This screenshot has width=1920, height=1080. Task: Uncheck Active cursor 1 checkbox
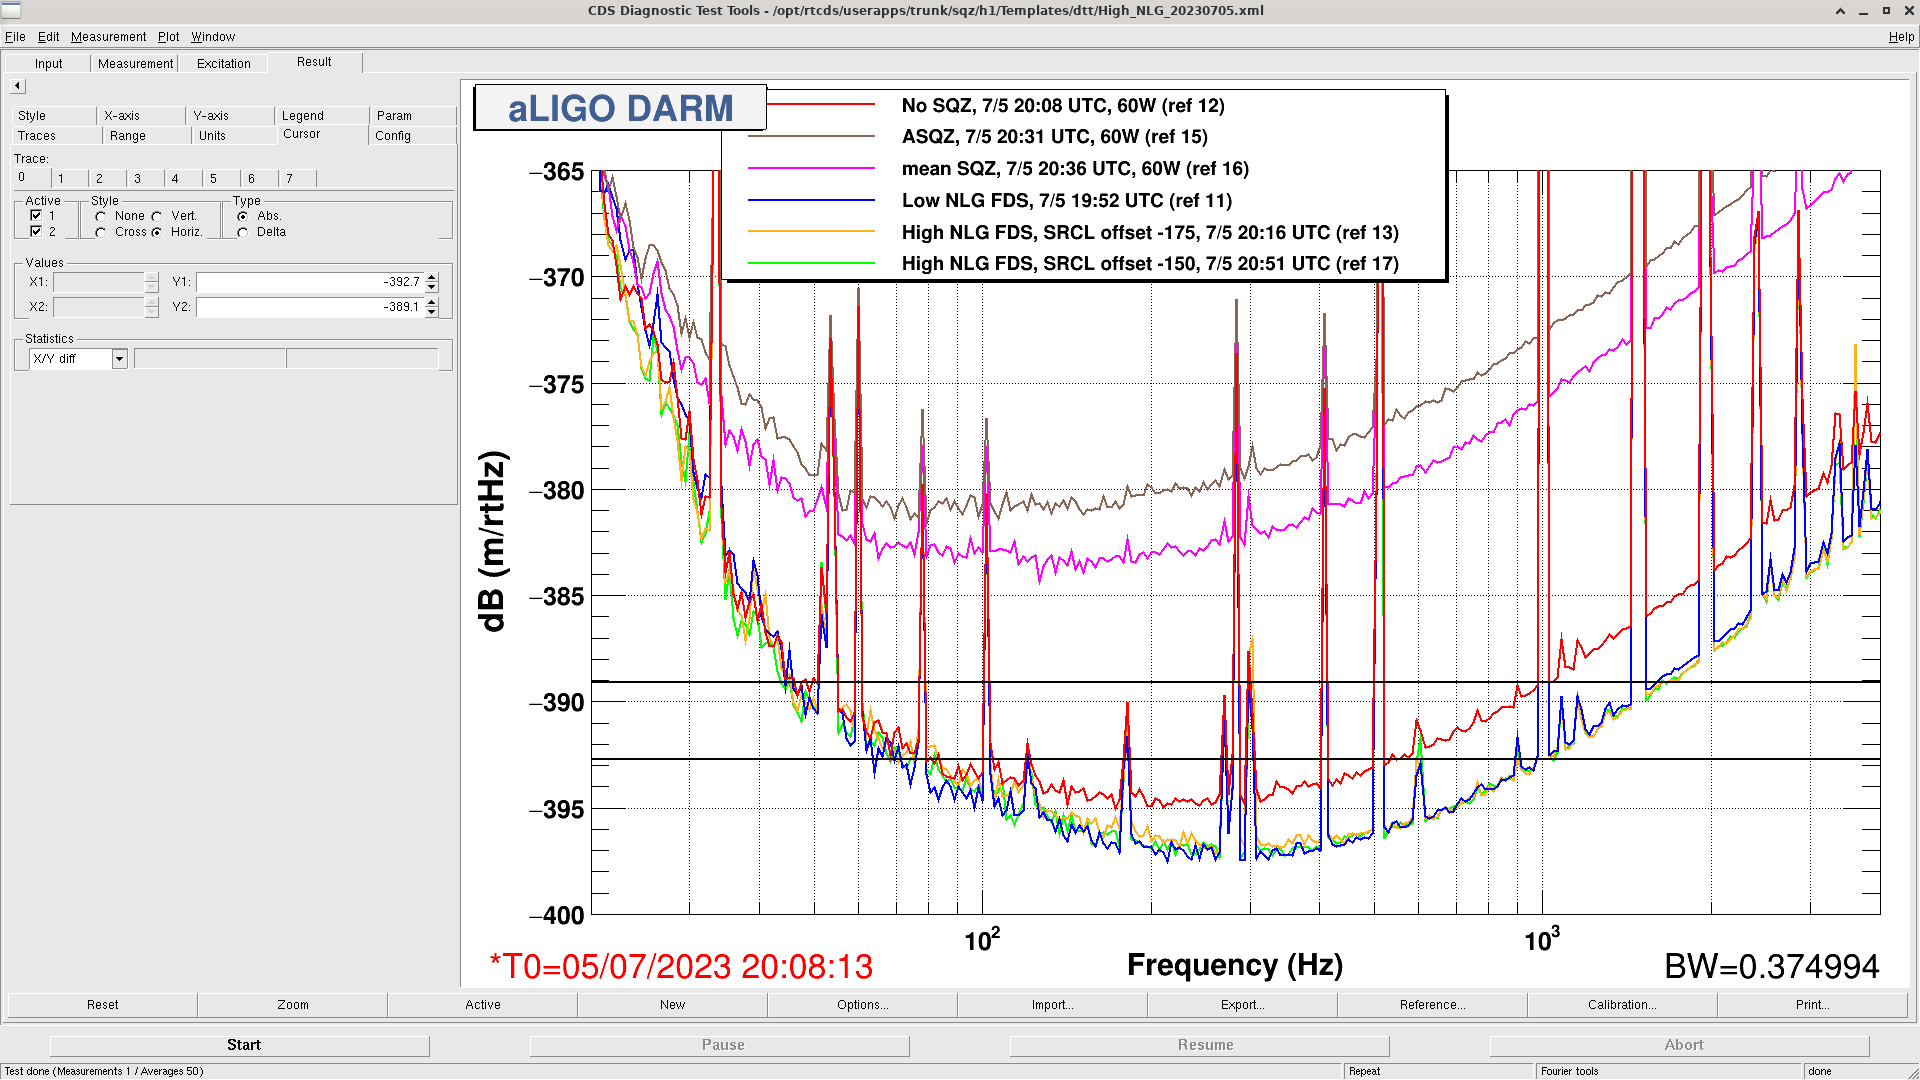pos(36,216)
